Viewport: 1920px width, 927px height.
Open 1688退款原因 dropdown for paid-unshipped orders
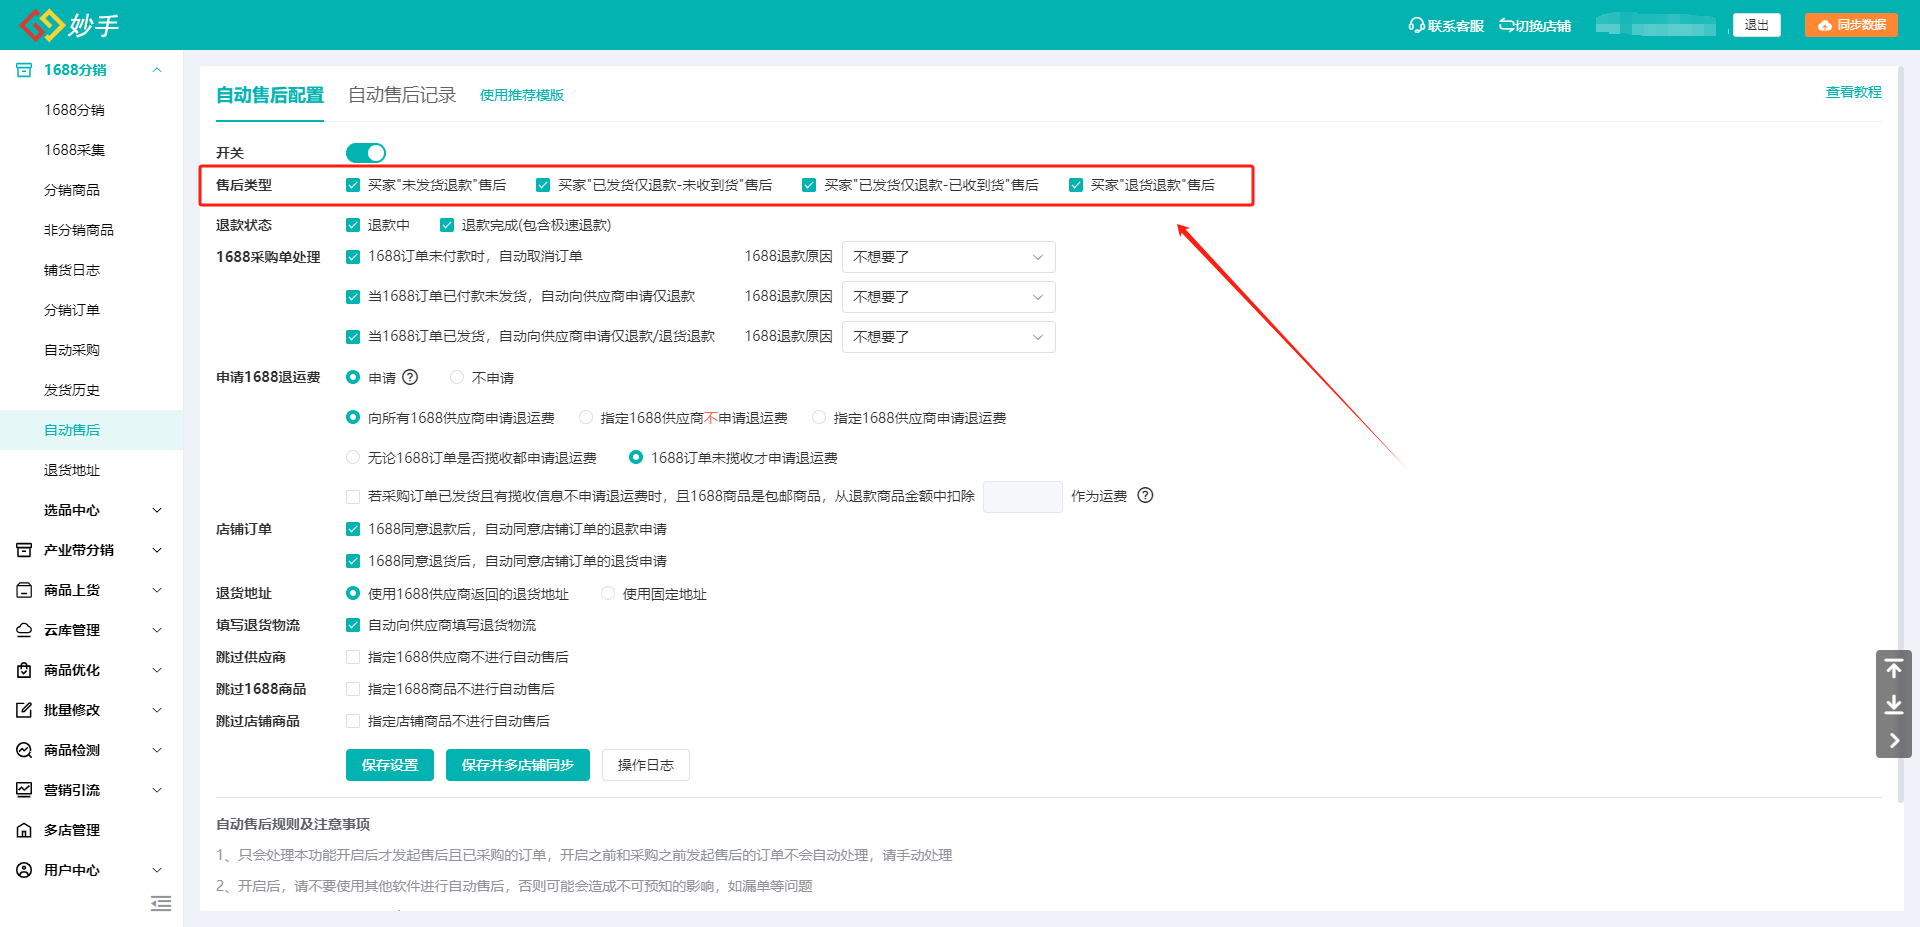click(x=948, y=297)
